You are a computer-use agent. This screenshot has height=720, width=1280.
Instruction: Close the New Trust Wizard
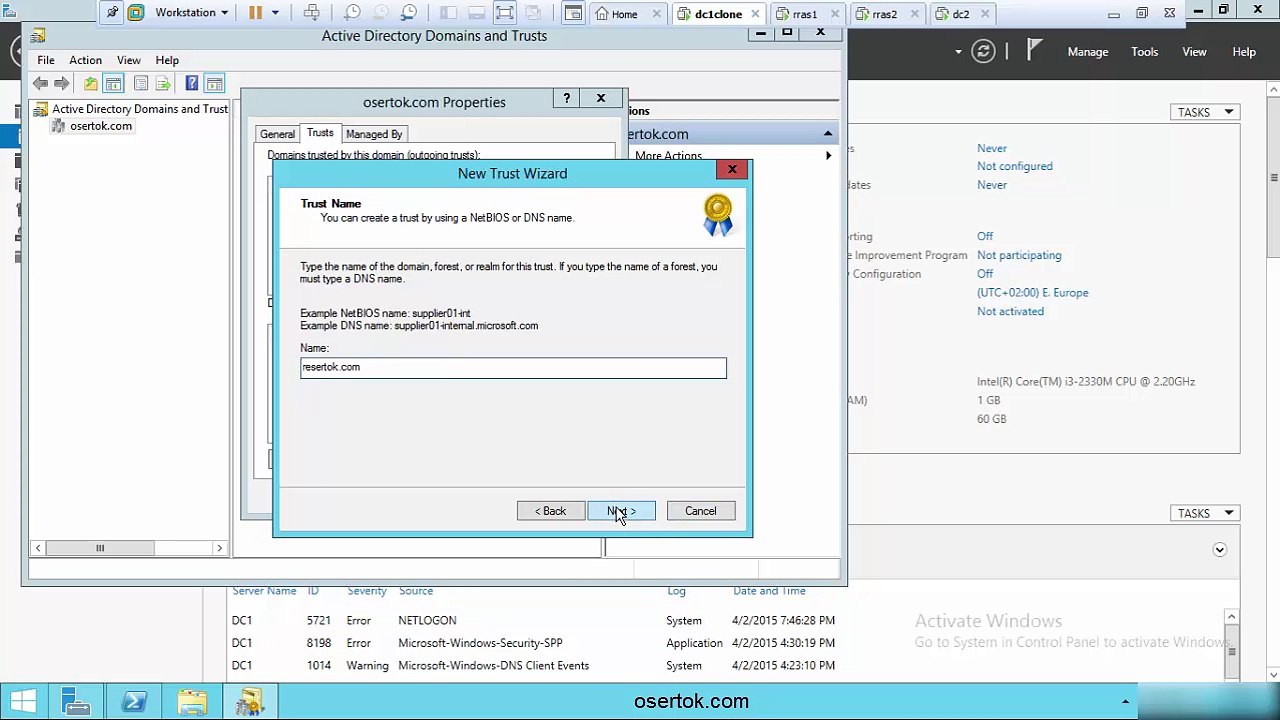click(732, 170)
